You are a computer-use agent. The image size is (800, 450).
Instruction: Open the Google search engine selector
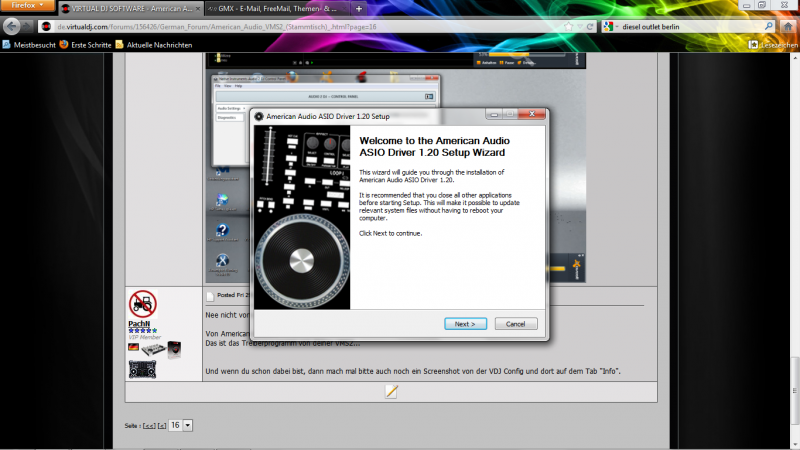[x=610, y=27]
